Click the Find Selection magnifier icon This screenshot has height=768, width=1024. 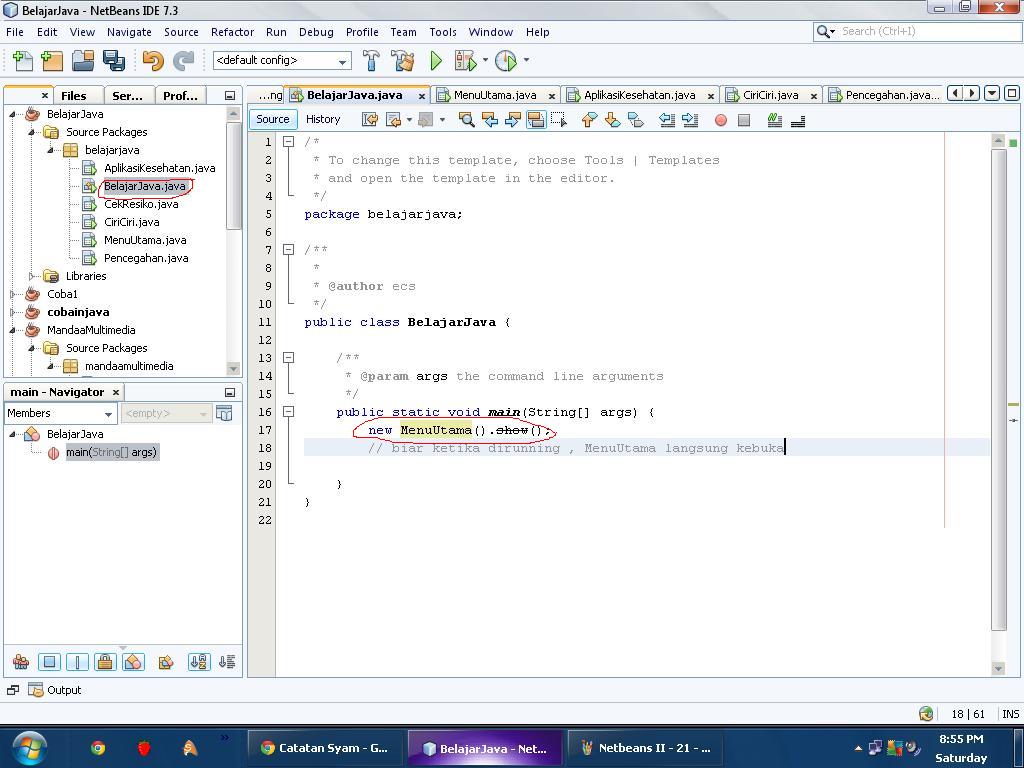tap(466, 120)
